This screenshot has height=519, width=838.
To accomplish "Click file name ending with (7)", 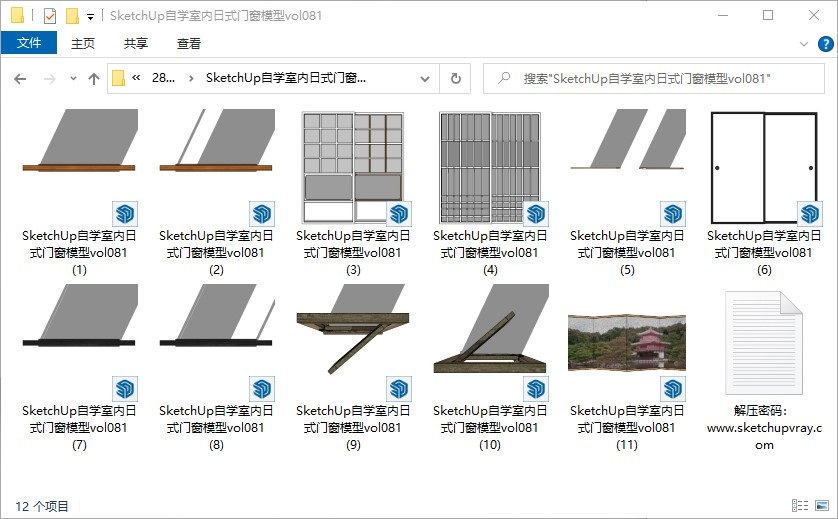I will pyautogui.click(x=79, y=428).
